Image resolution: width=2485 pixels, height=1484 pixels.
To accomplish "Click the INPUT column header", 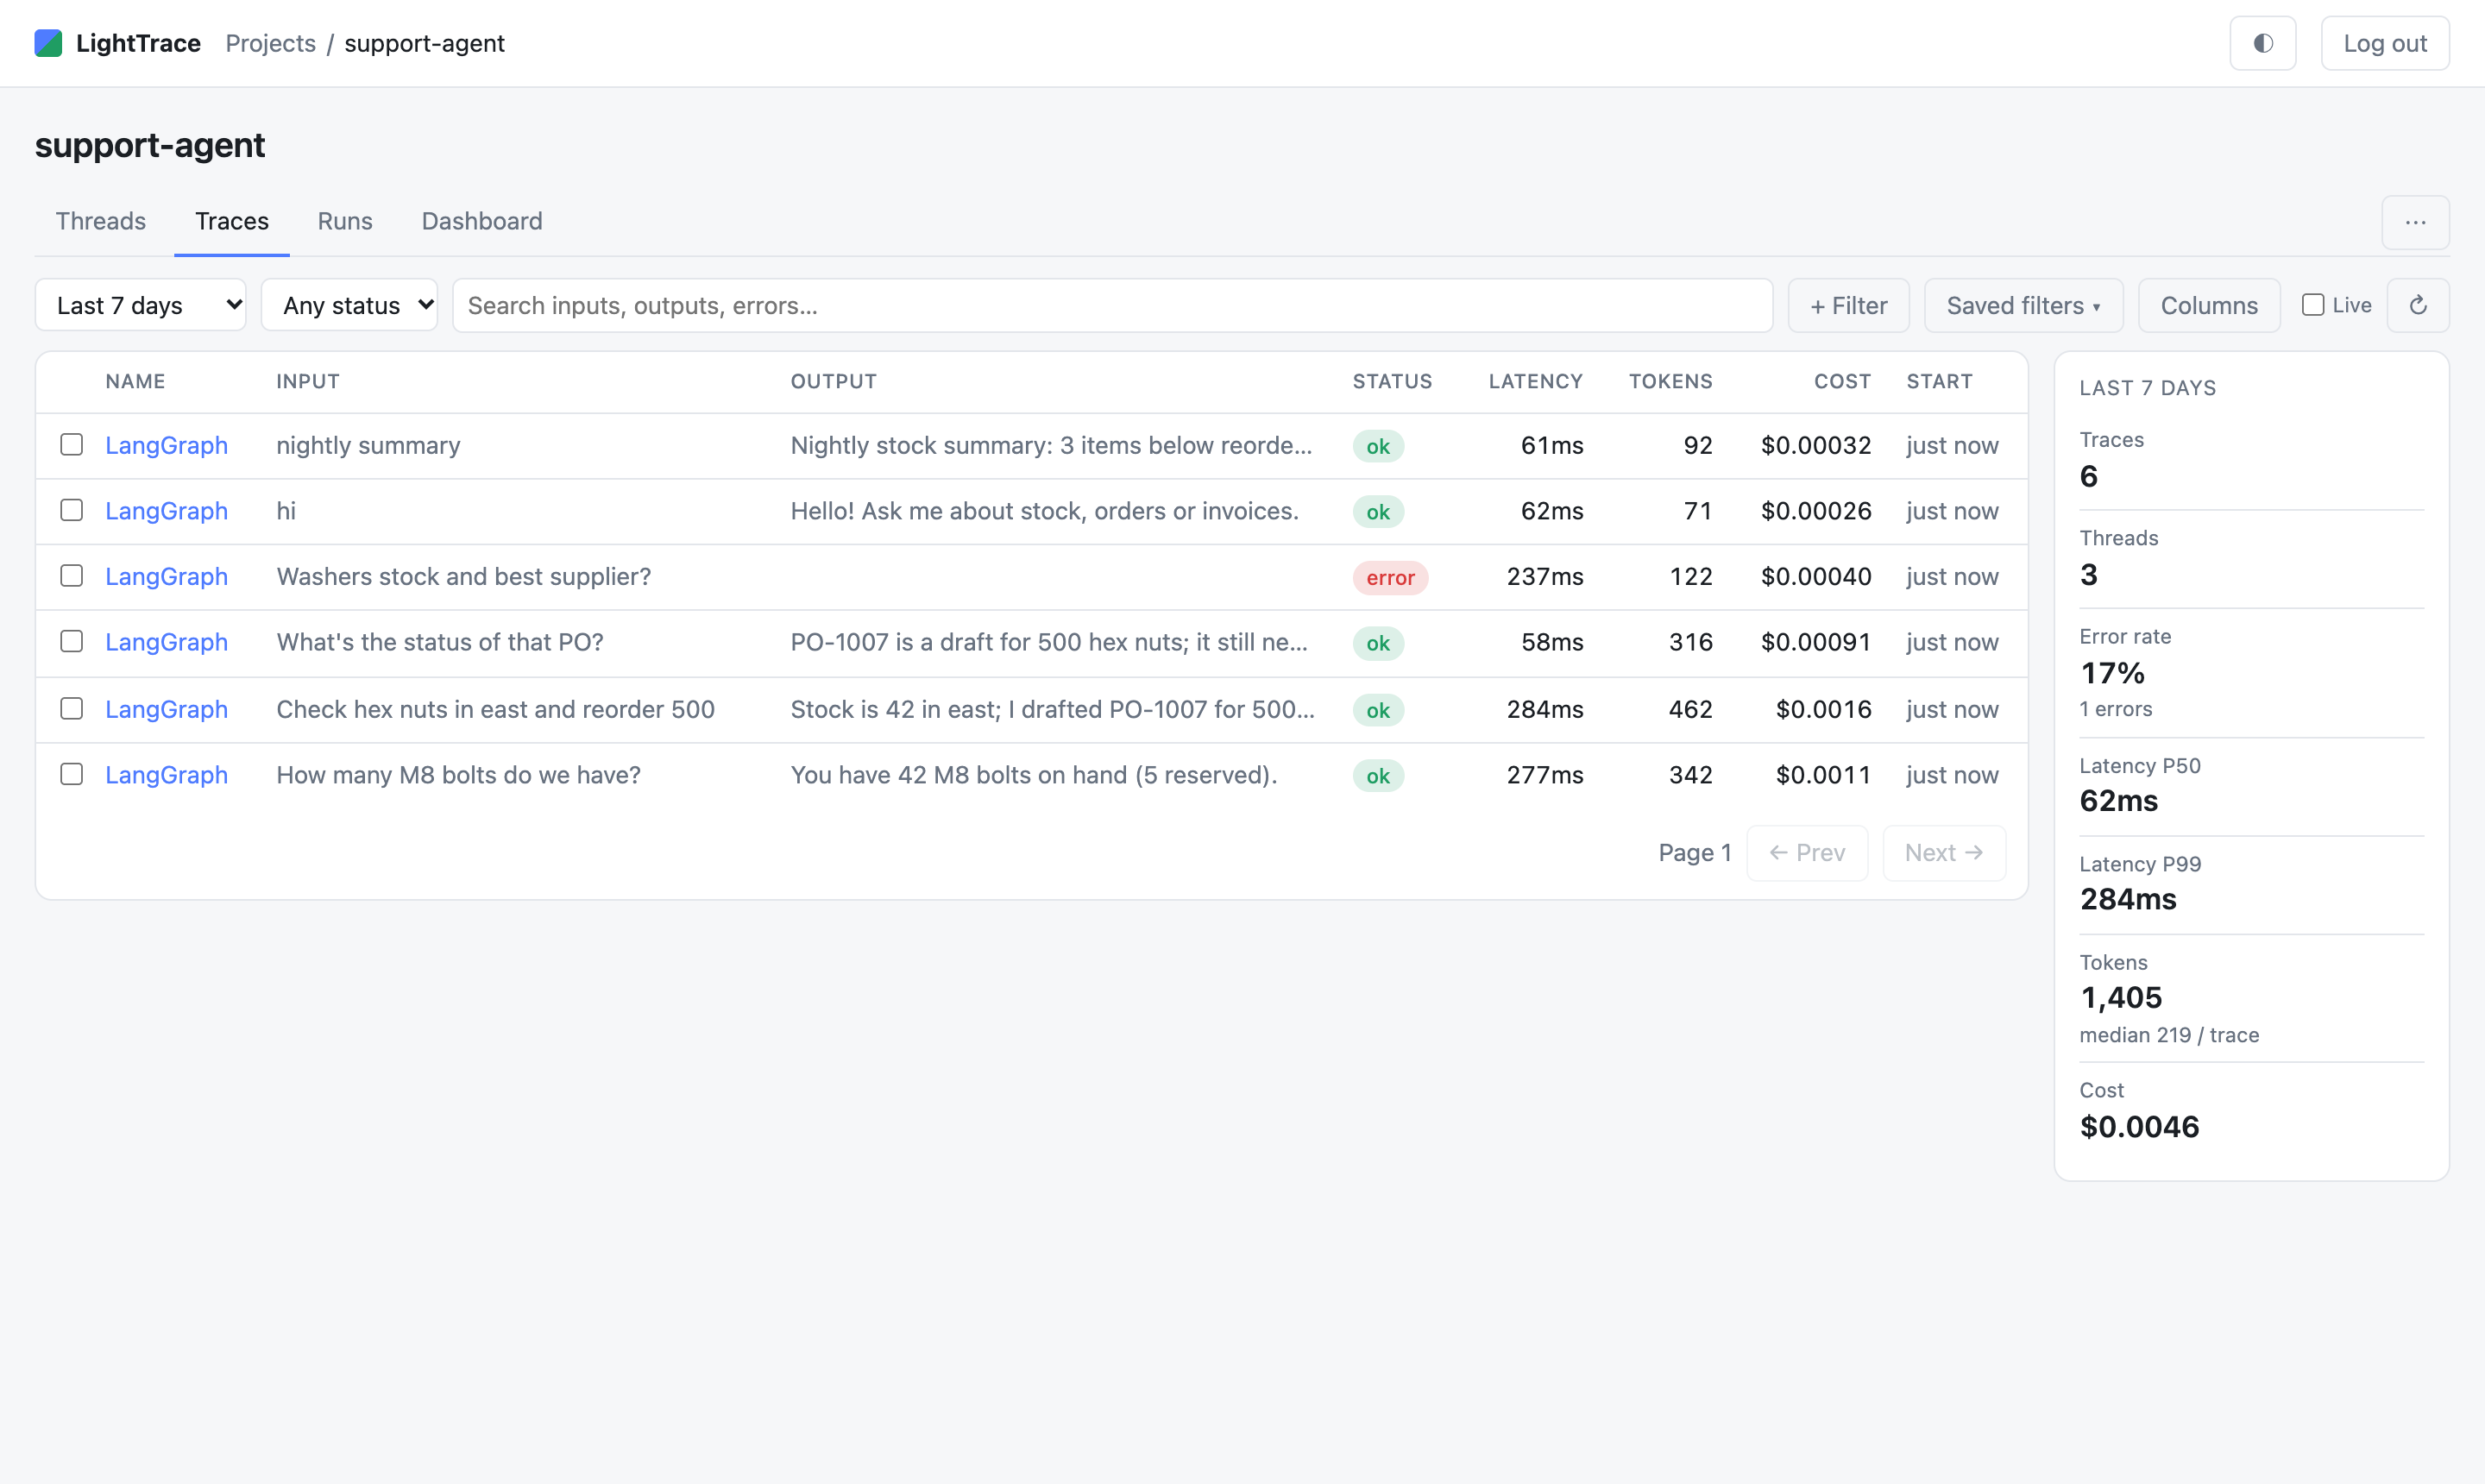I will 308,381.
